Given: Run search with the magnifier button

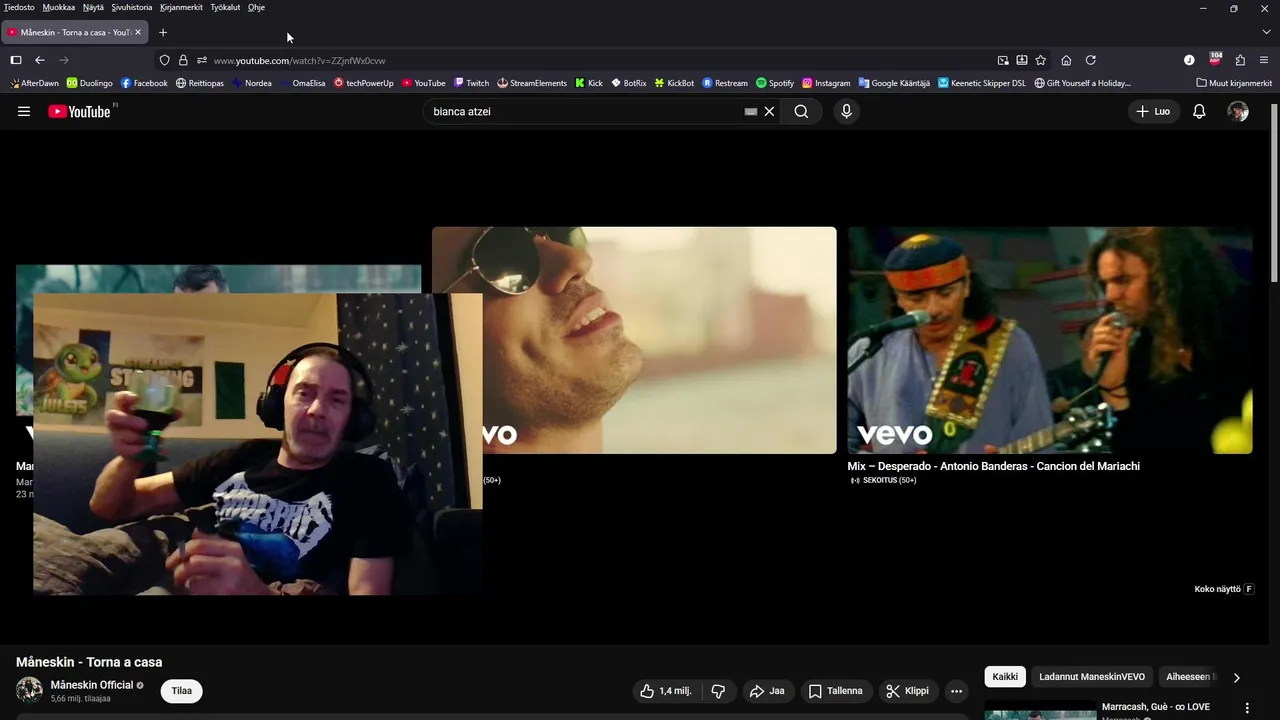Looking at the screenshot, I should pos(801,112).
